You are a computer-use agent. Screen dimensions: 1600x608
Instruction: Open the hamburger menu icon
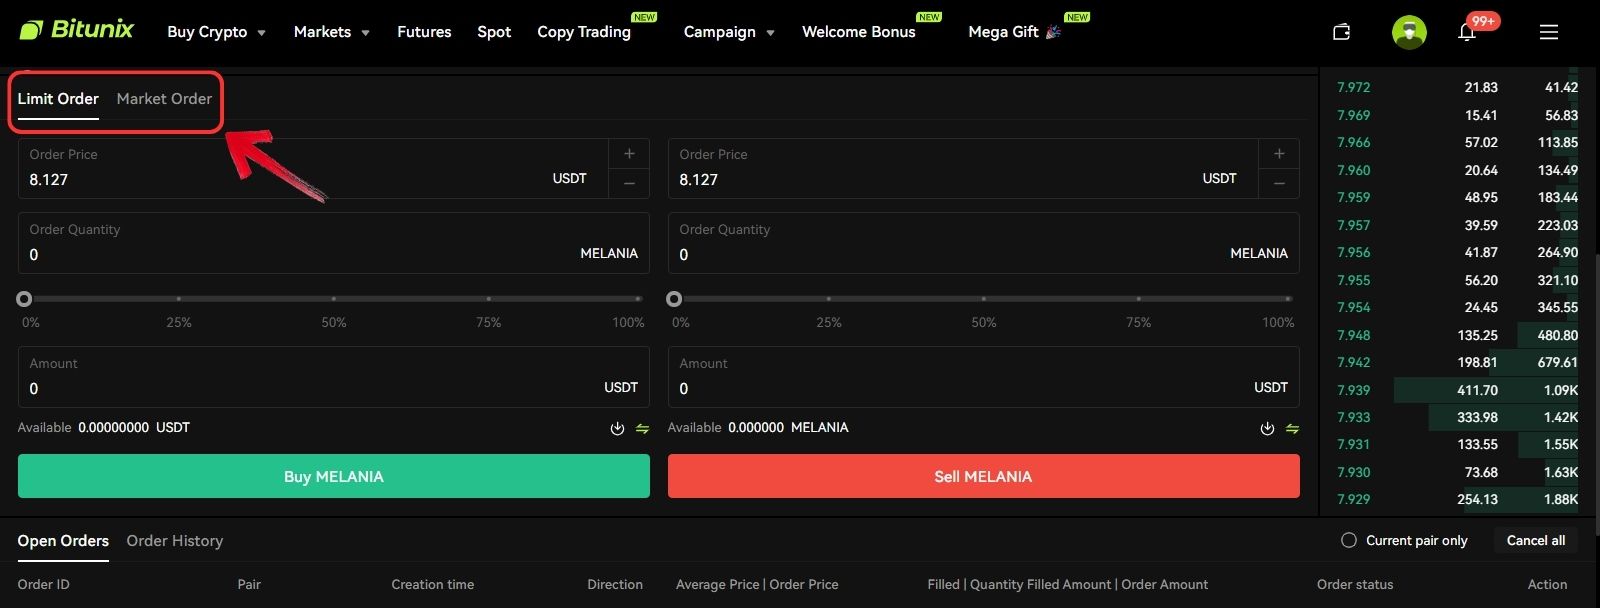tap(1549, 32)
